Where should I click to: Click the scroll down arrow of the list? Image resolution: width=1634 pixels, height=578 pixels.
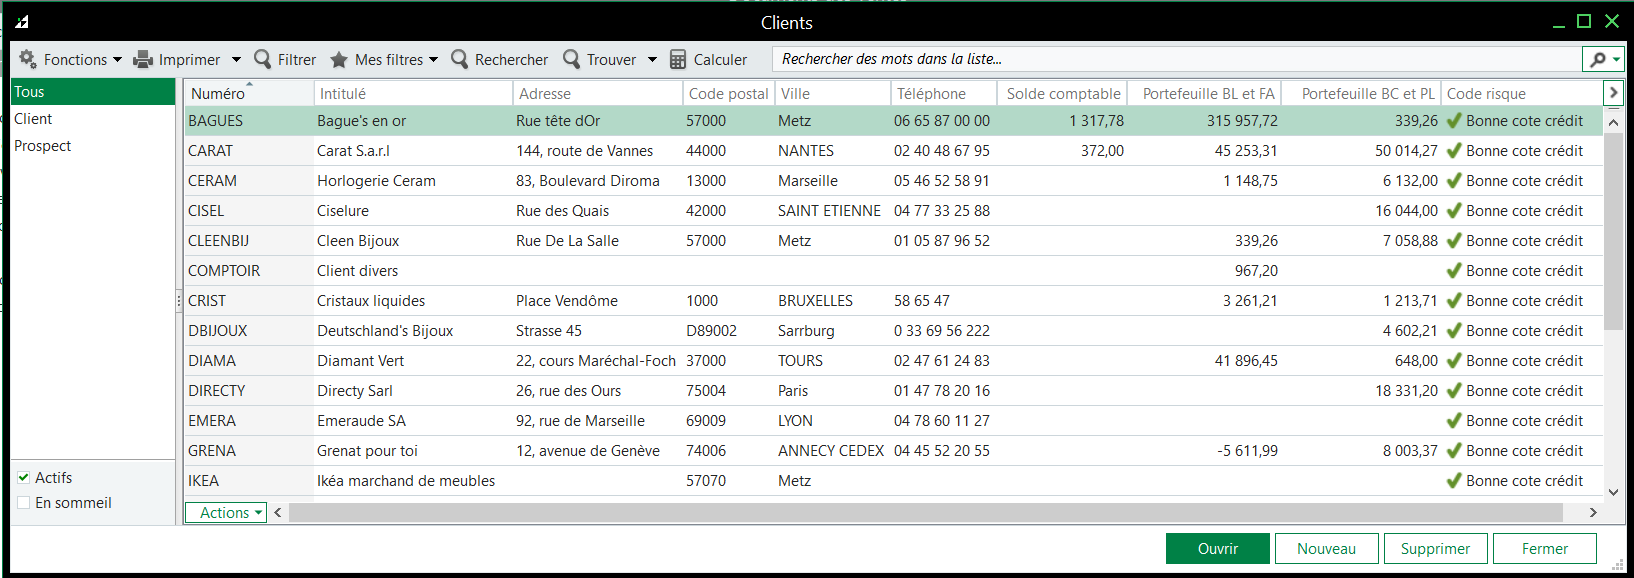click(x=1613, y=492)
